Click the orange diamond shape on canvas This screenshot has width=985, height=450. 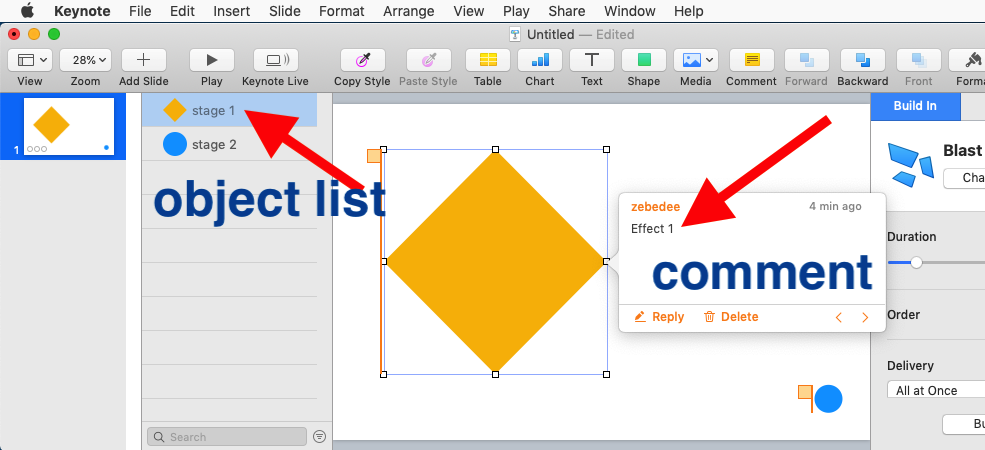495,261
